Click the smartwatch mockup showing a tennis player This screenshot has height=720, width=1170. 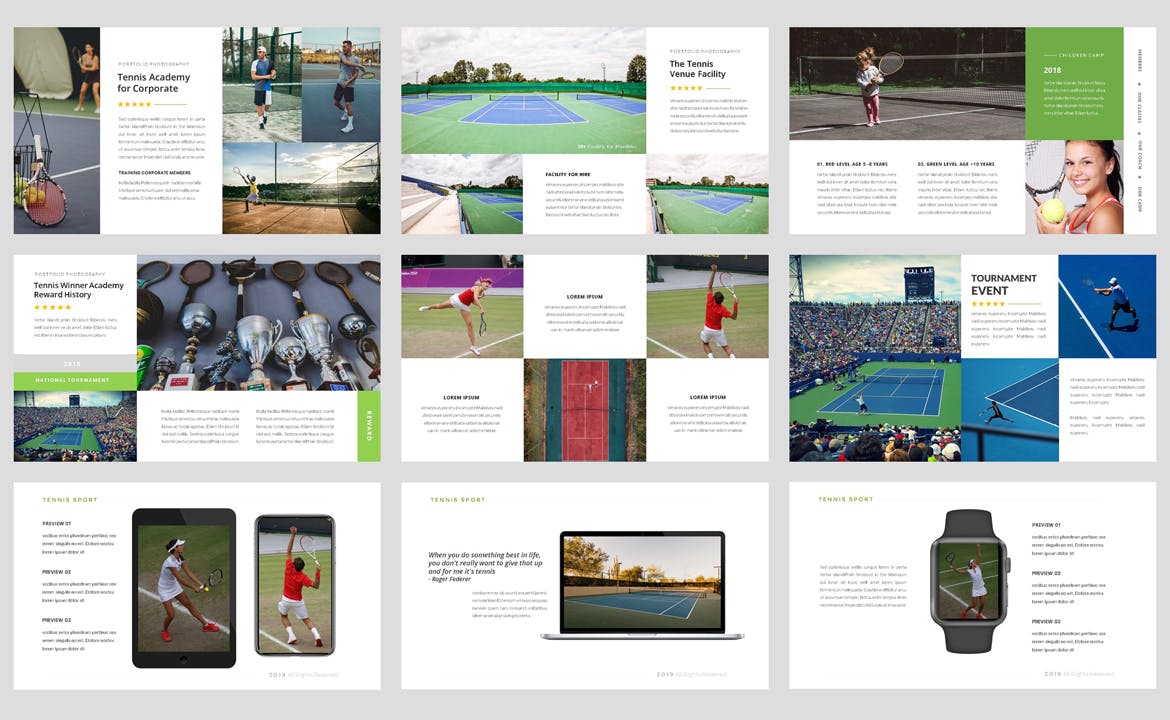point(969,581)
